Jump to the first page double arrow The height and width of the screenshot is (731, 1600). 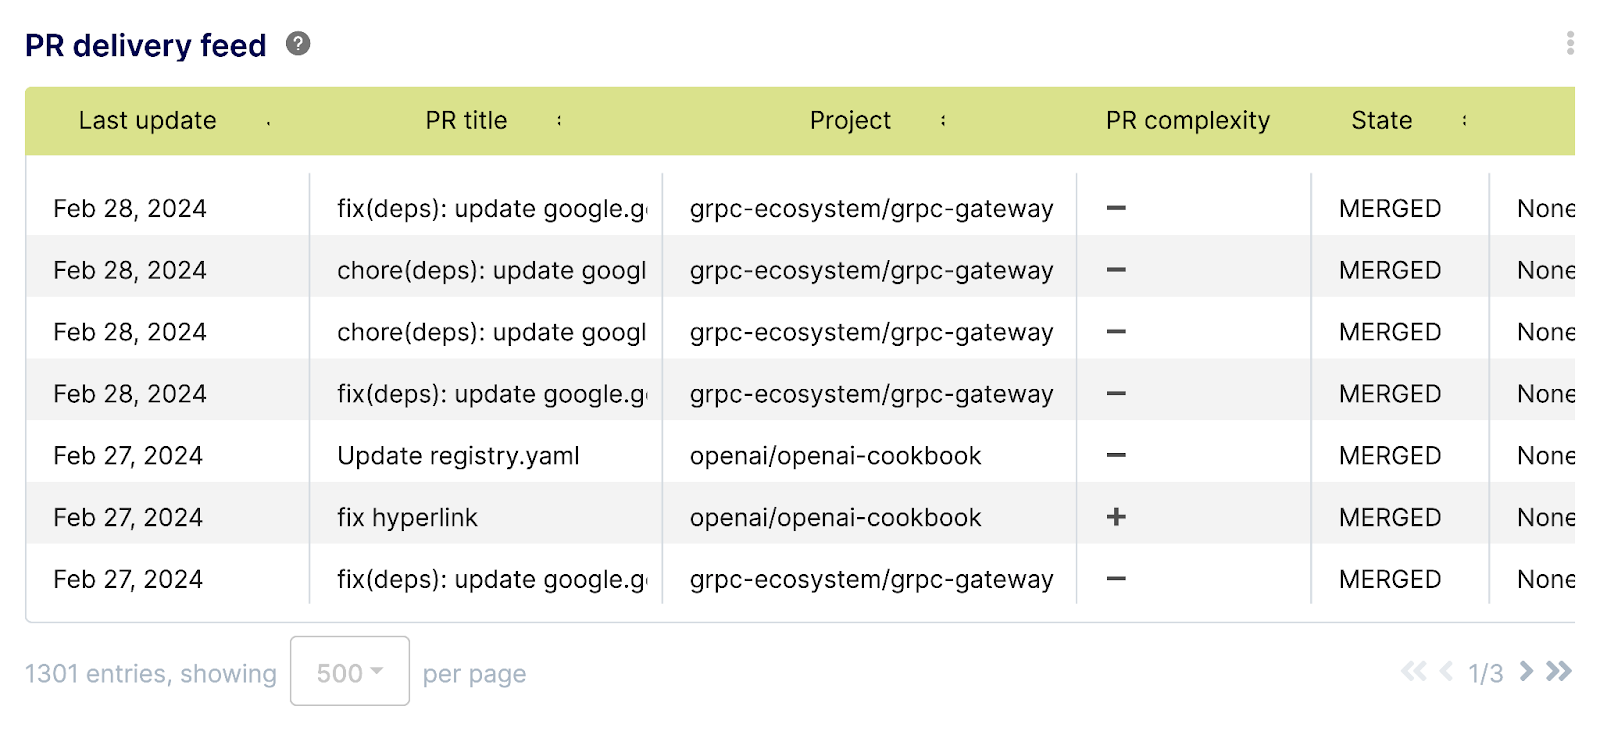[x=1413, y=671]
